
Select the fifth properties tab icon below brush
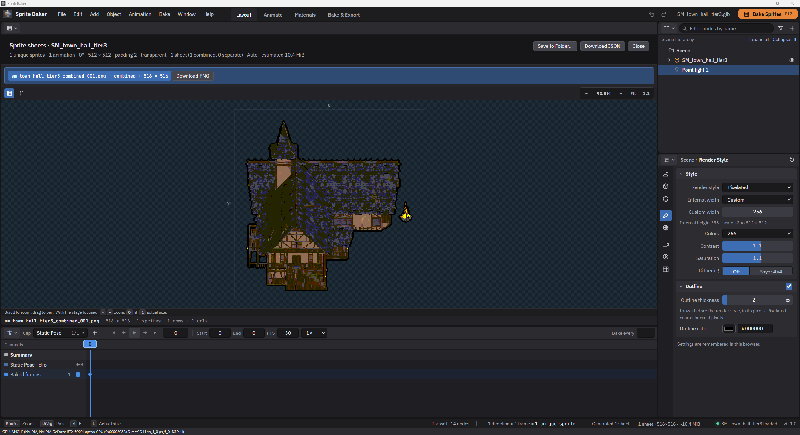pyautogui.click(x=665, y=228)
